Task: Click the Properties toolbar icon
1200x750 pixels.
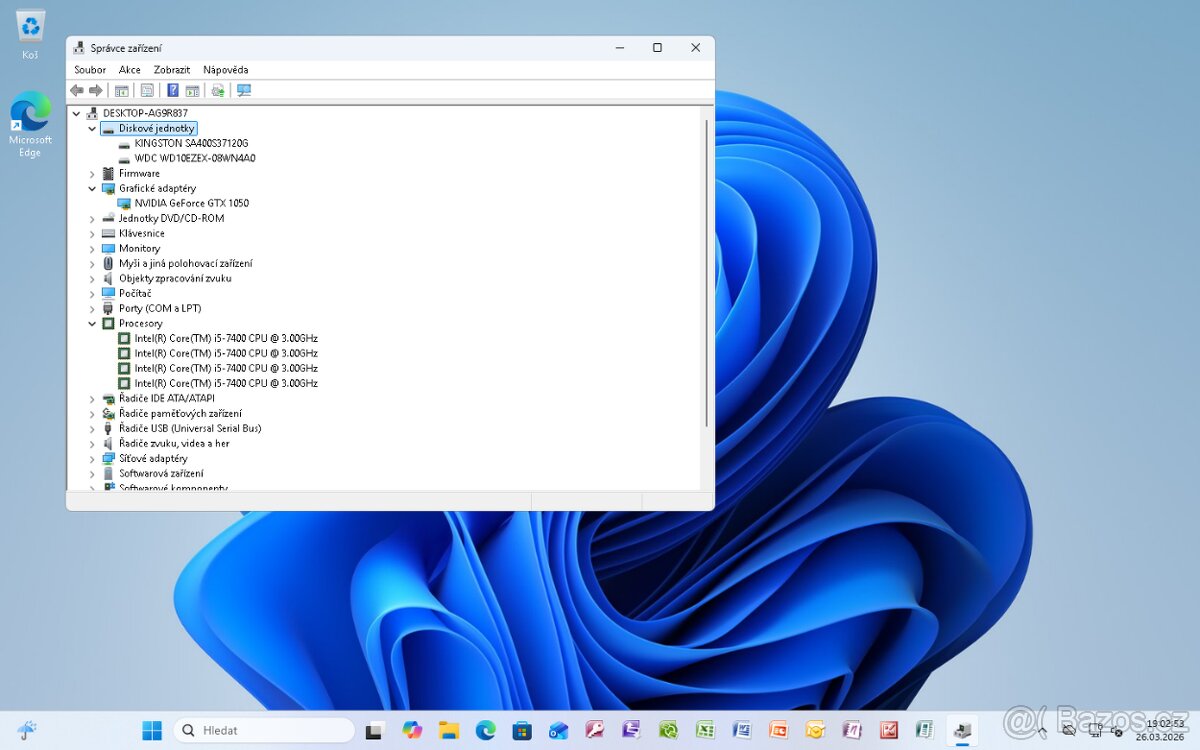Action: point(147,90)
